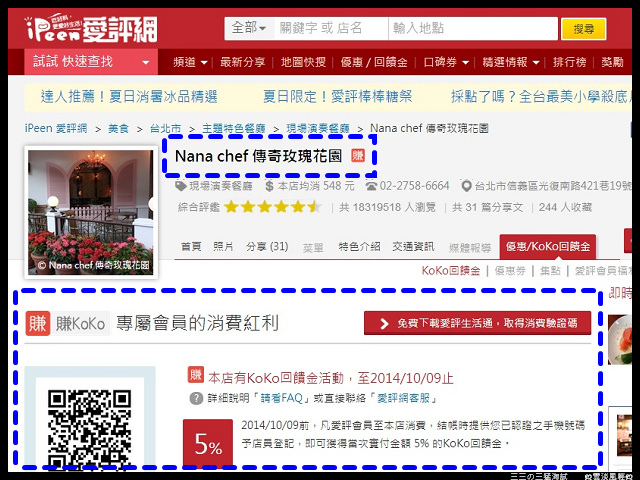Switch to the 特色介紹 tab
The height and width of the screenshot is (480, 640).
coord(359,247)
